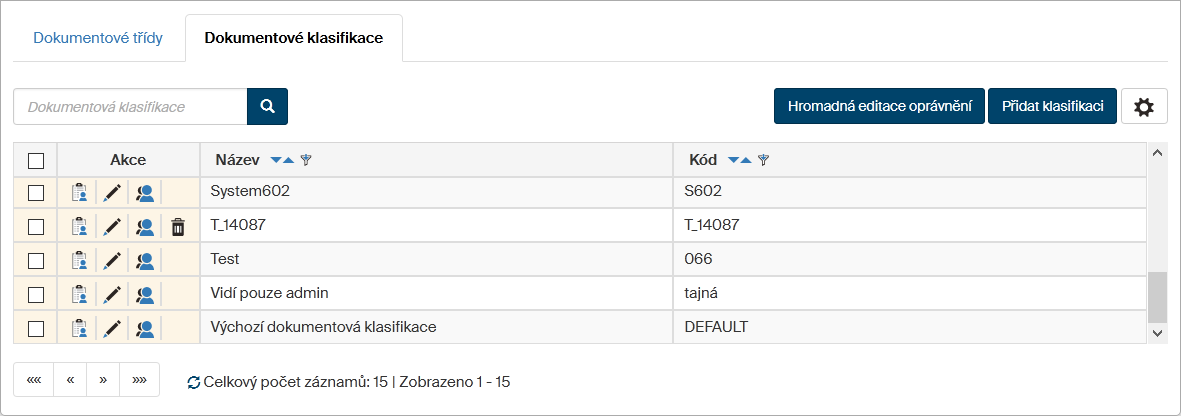
Task: Click the search magnifier button
Action: tap(267, 107)
